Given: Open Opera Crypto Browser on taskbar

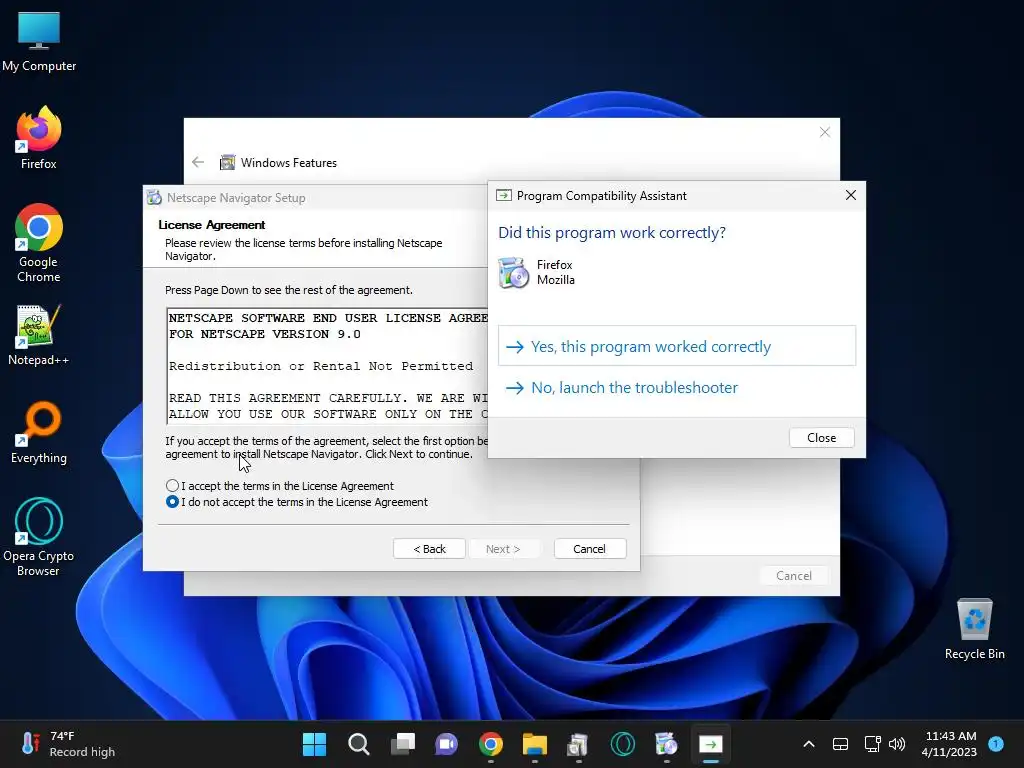Looking at the screenshot, I should click(622, 744).
